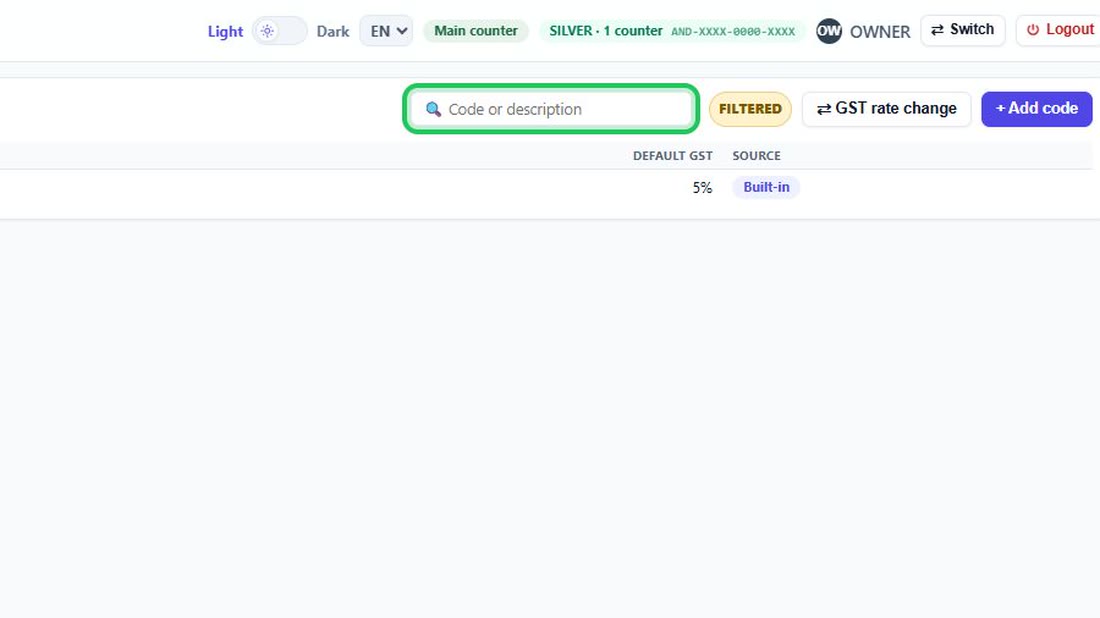Open the GST rate change dialog
This screenshot has width=1100, height=618.
click(x=886, y=109)
